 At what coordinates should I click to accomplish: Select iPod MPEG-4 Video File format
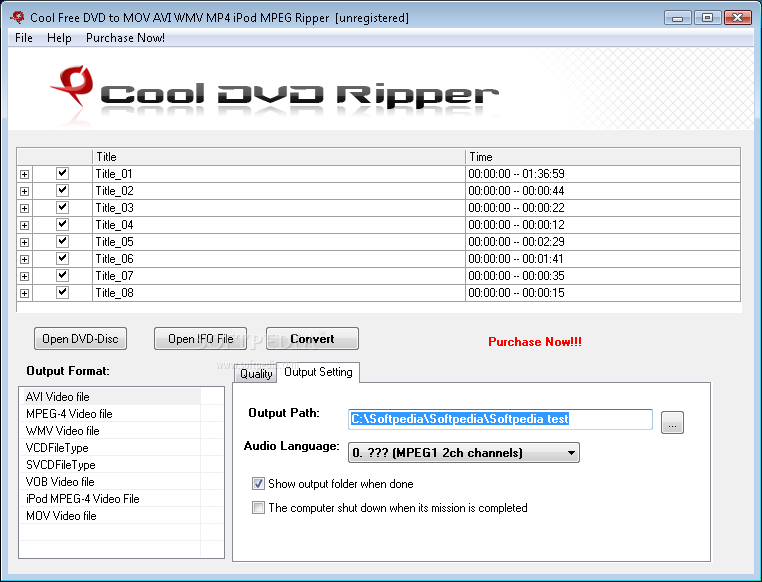[112, 499]
